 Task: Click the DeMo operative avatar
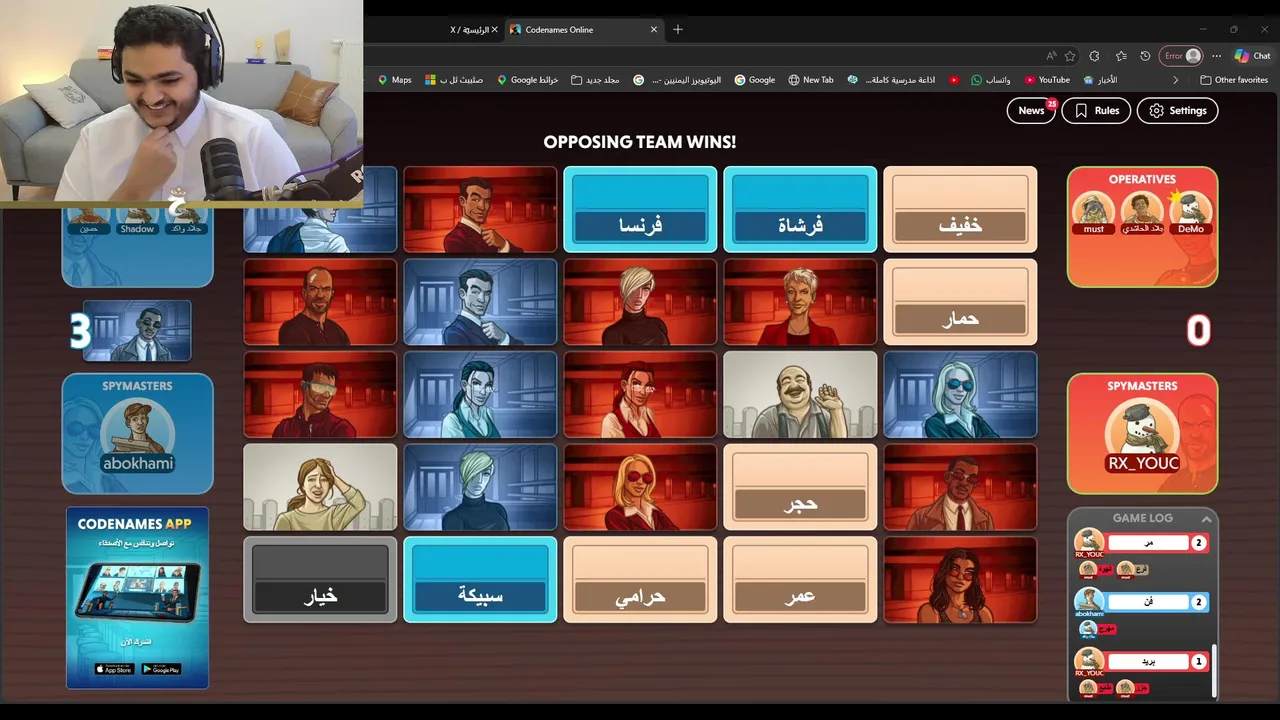pyautogui.click(x=1190, y=210)
